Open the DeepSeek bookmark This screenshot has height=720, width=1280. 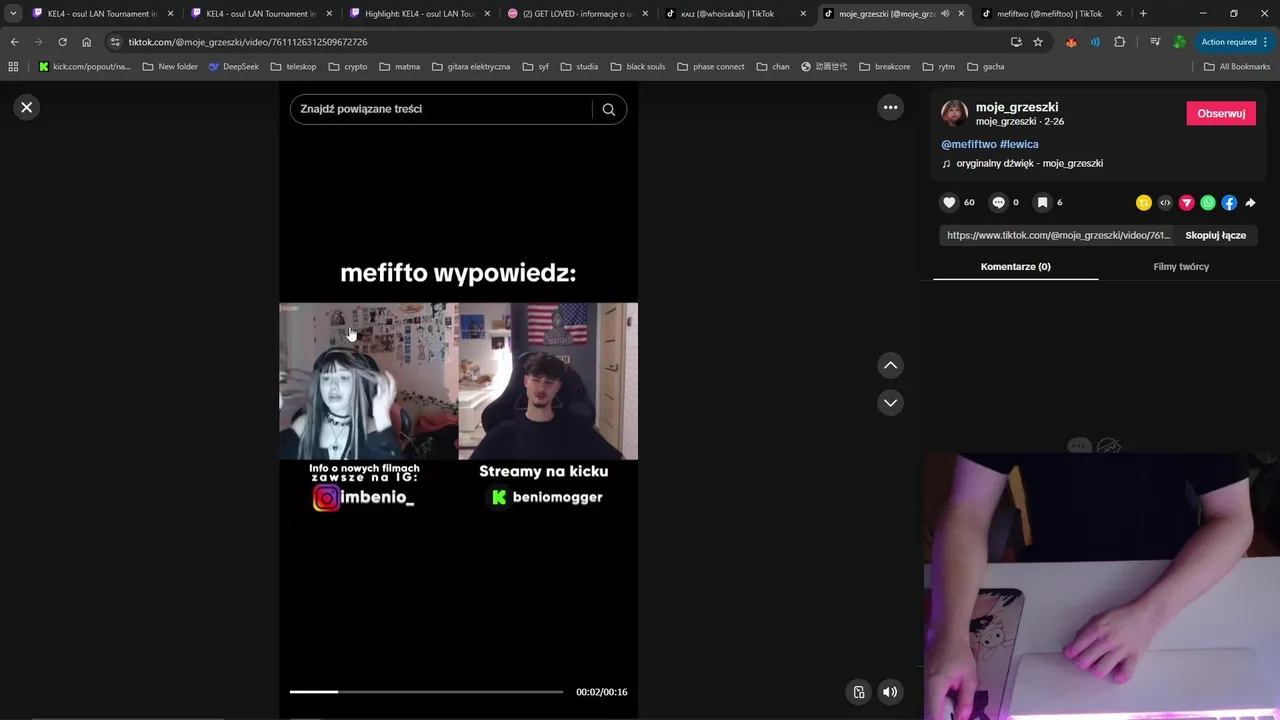click(x=234, y=67)
